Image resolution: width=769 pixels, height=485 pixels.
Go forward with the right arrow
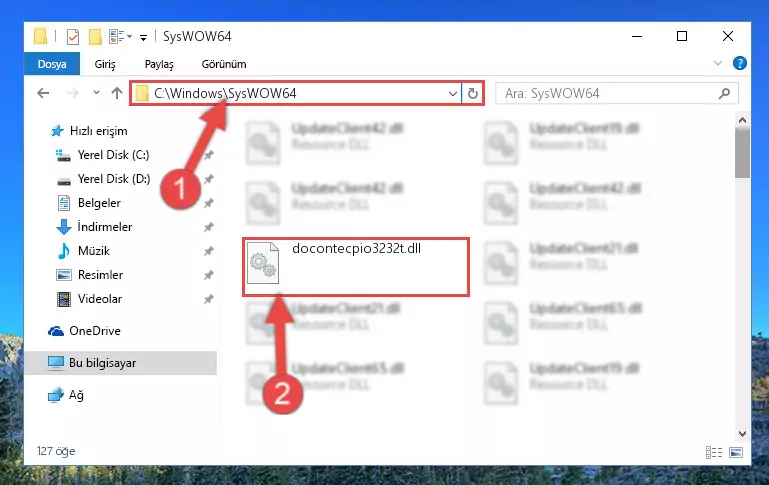point(72,93)
